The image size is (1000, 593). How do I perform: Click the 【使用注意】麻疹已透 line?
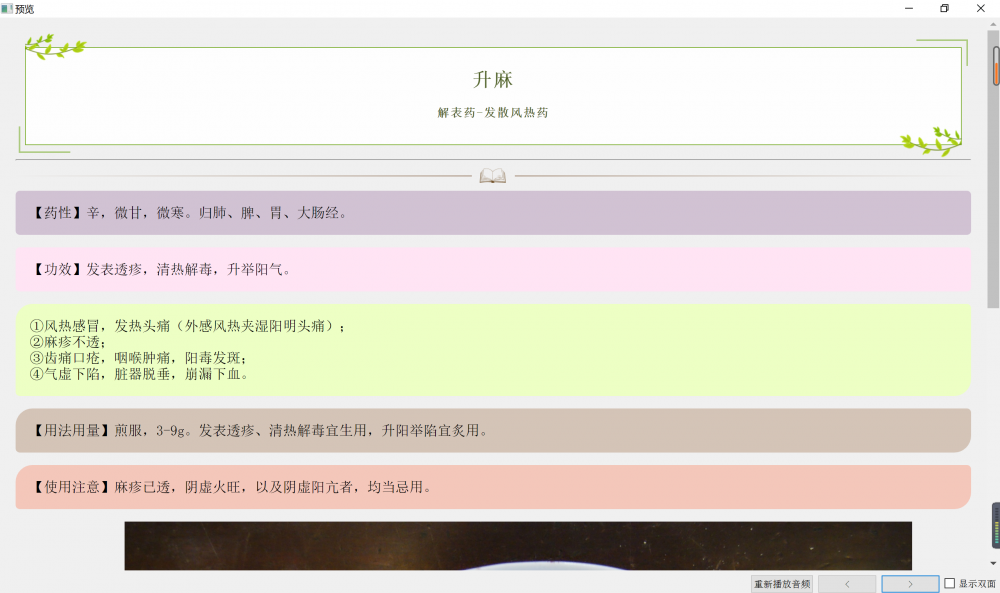[232, 487]
